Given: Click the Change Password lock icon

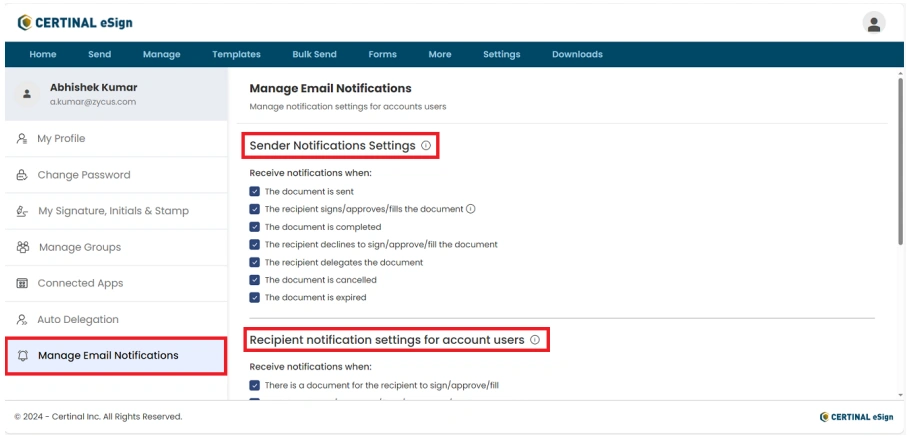Looking at the screenshot, I should tap(22, 175).
